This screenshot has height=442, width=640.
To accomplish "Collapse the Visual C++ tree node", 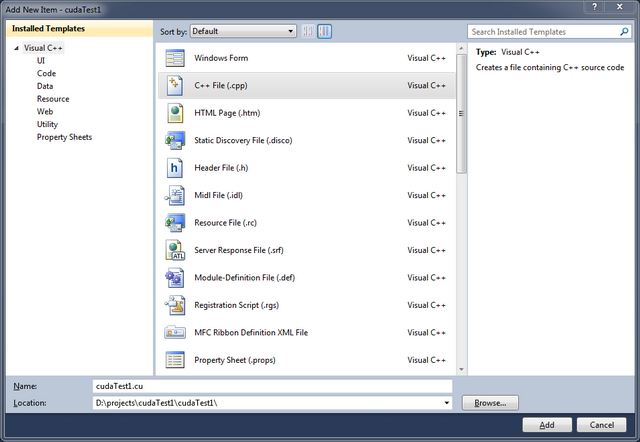I will point(16,48).
